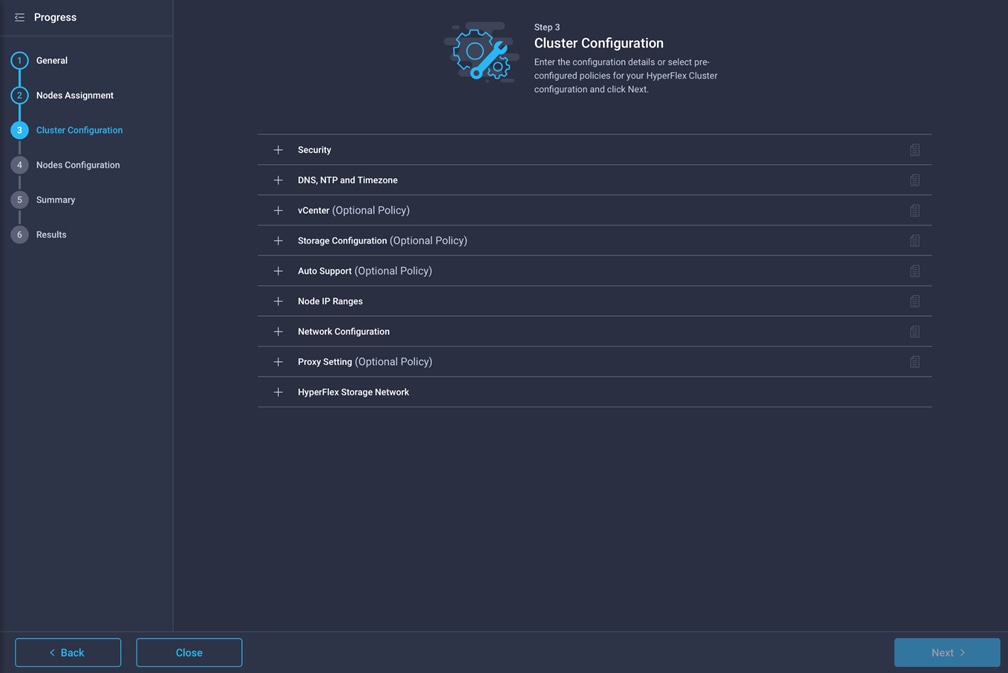Click the Step 3 label above the heading
The width and height of the screenshot is (1008, 673).
546,27
